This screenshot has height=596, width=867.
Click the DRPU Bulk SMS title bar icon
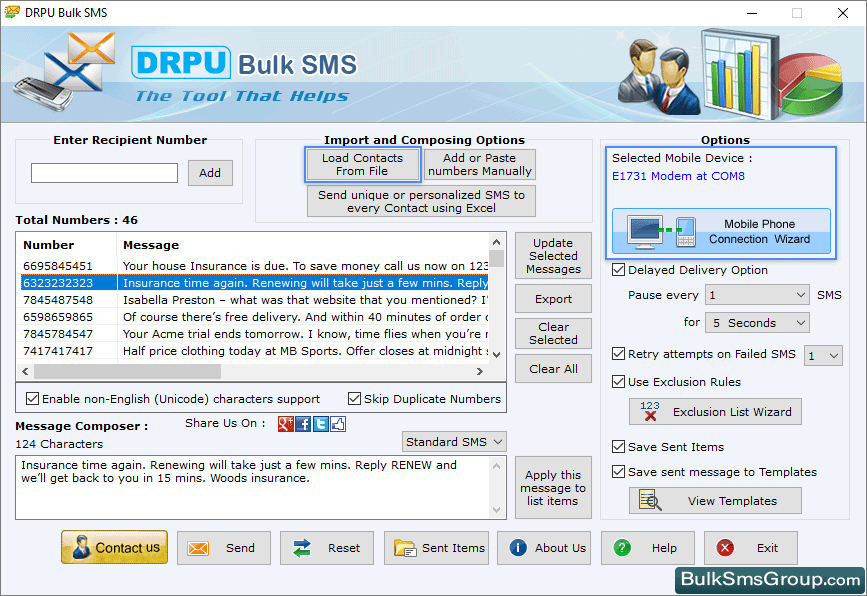pyautogui.click(x=12, y=12)
